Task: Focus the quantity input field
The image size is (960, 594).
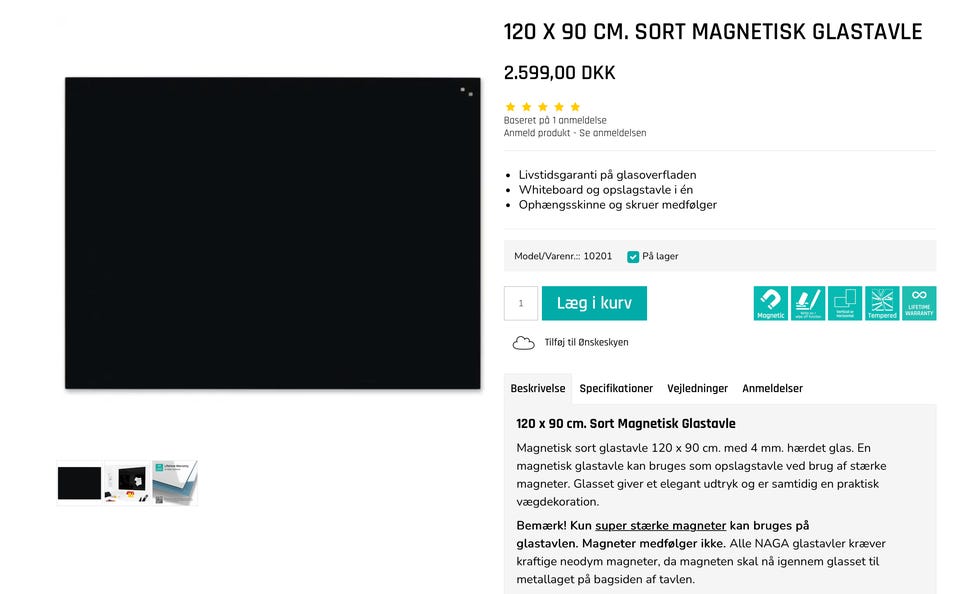Action: click(521, 303)
